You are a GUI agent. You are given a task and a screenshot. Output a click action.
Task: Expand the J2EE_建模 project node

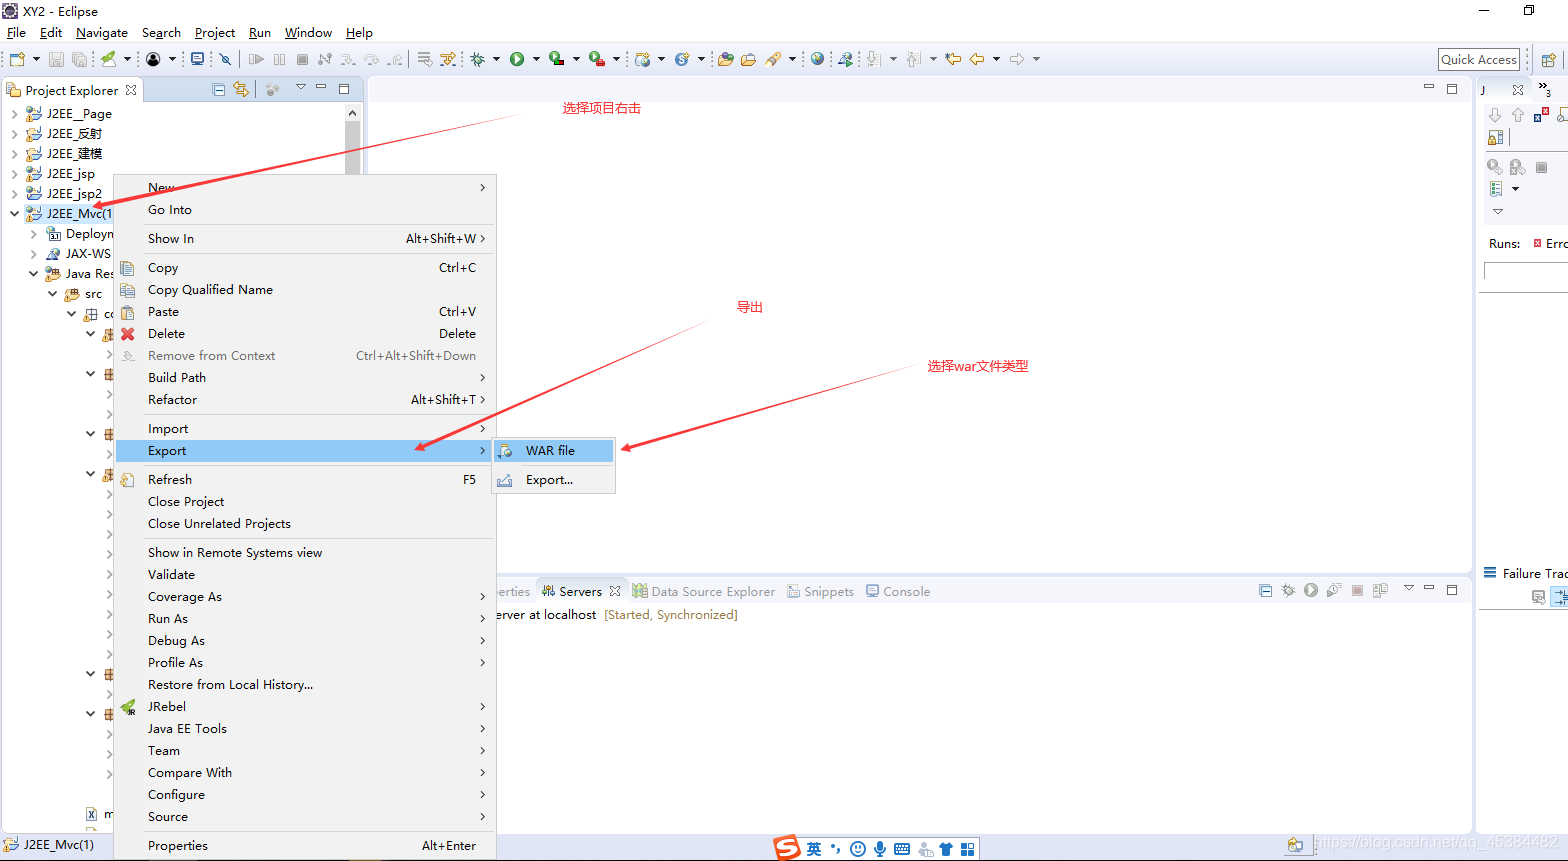click(x=14, y=154)
